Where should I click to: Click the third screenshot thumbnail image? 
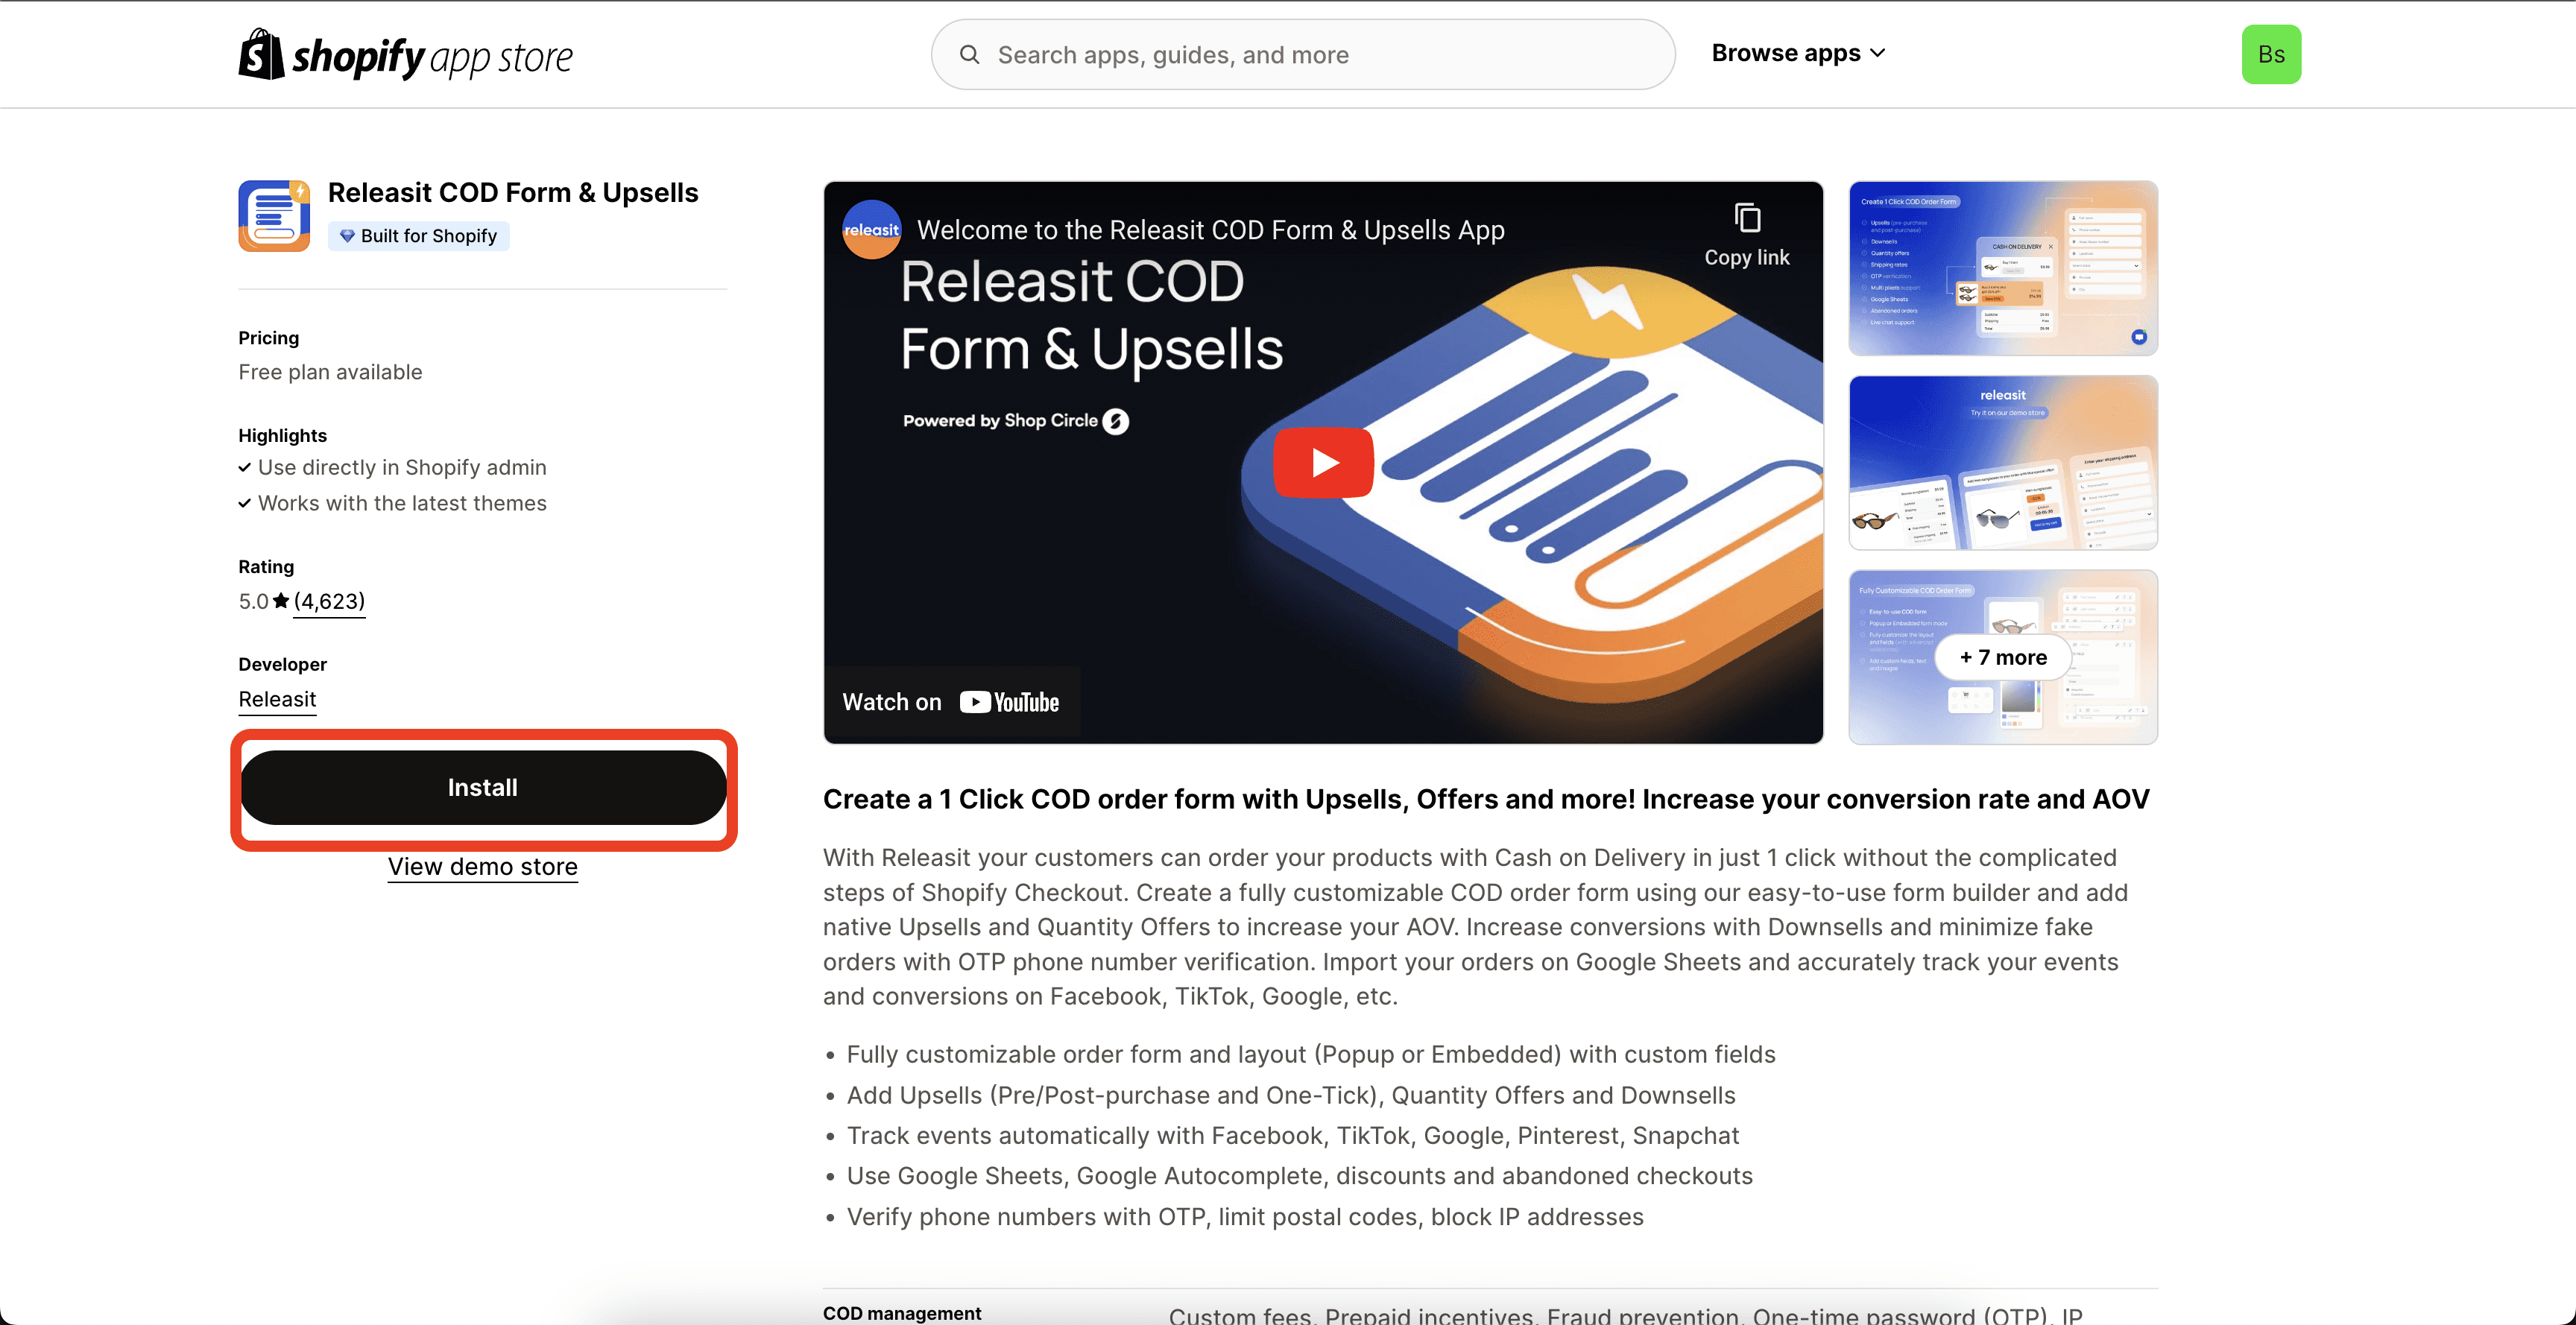(2003, 656)
